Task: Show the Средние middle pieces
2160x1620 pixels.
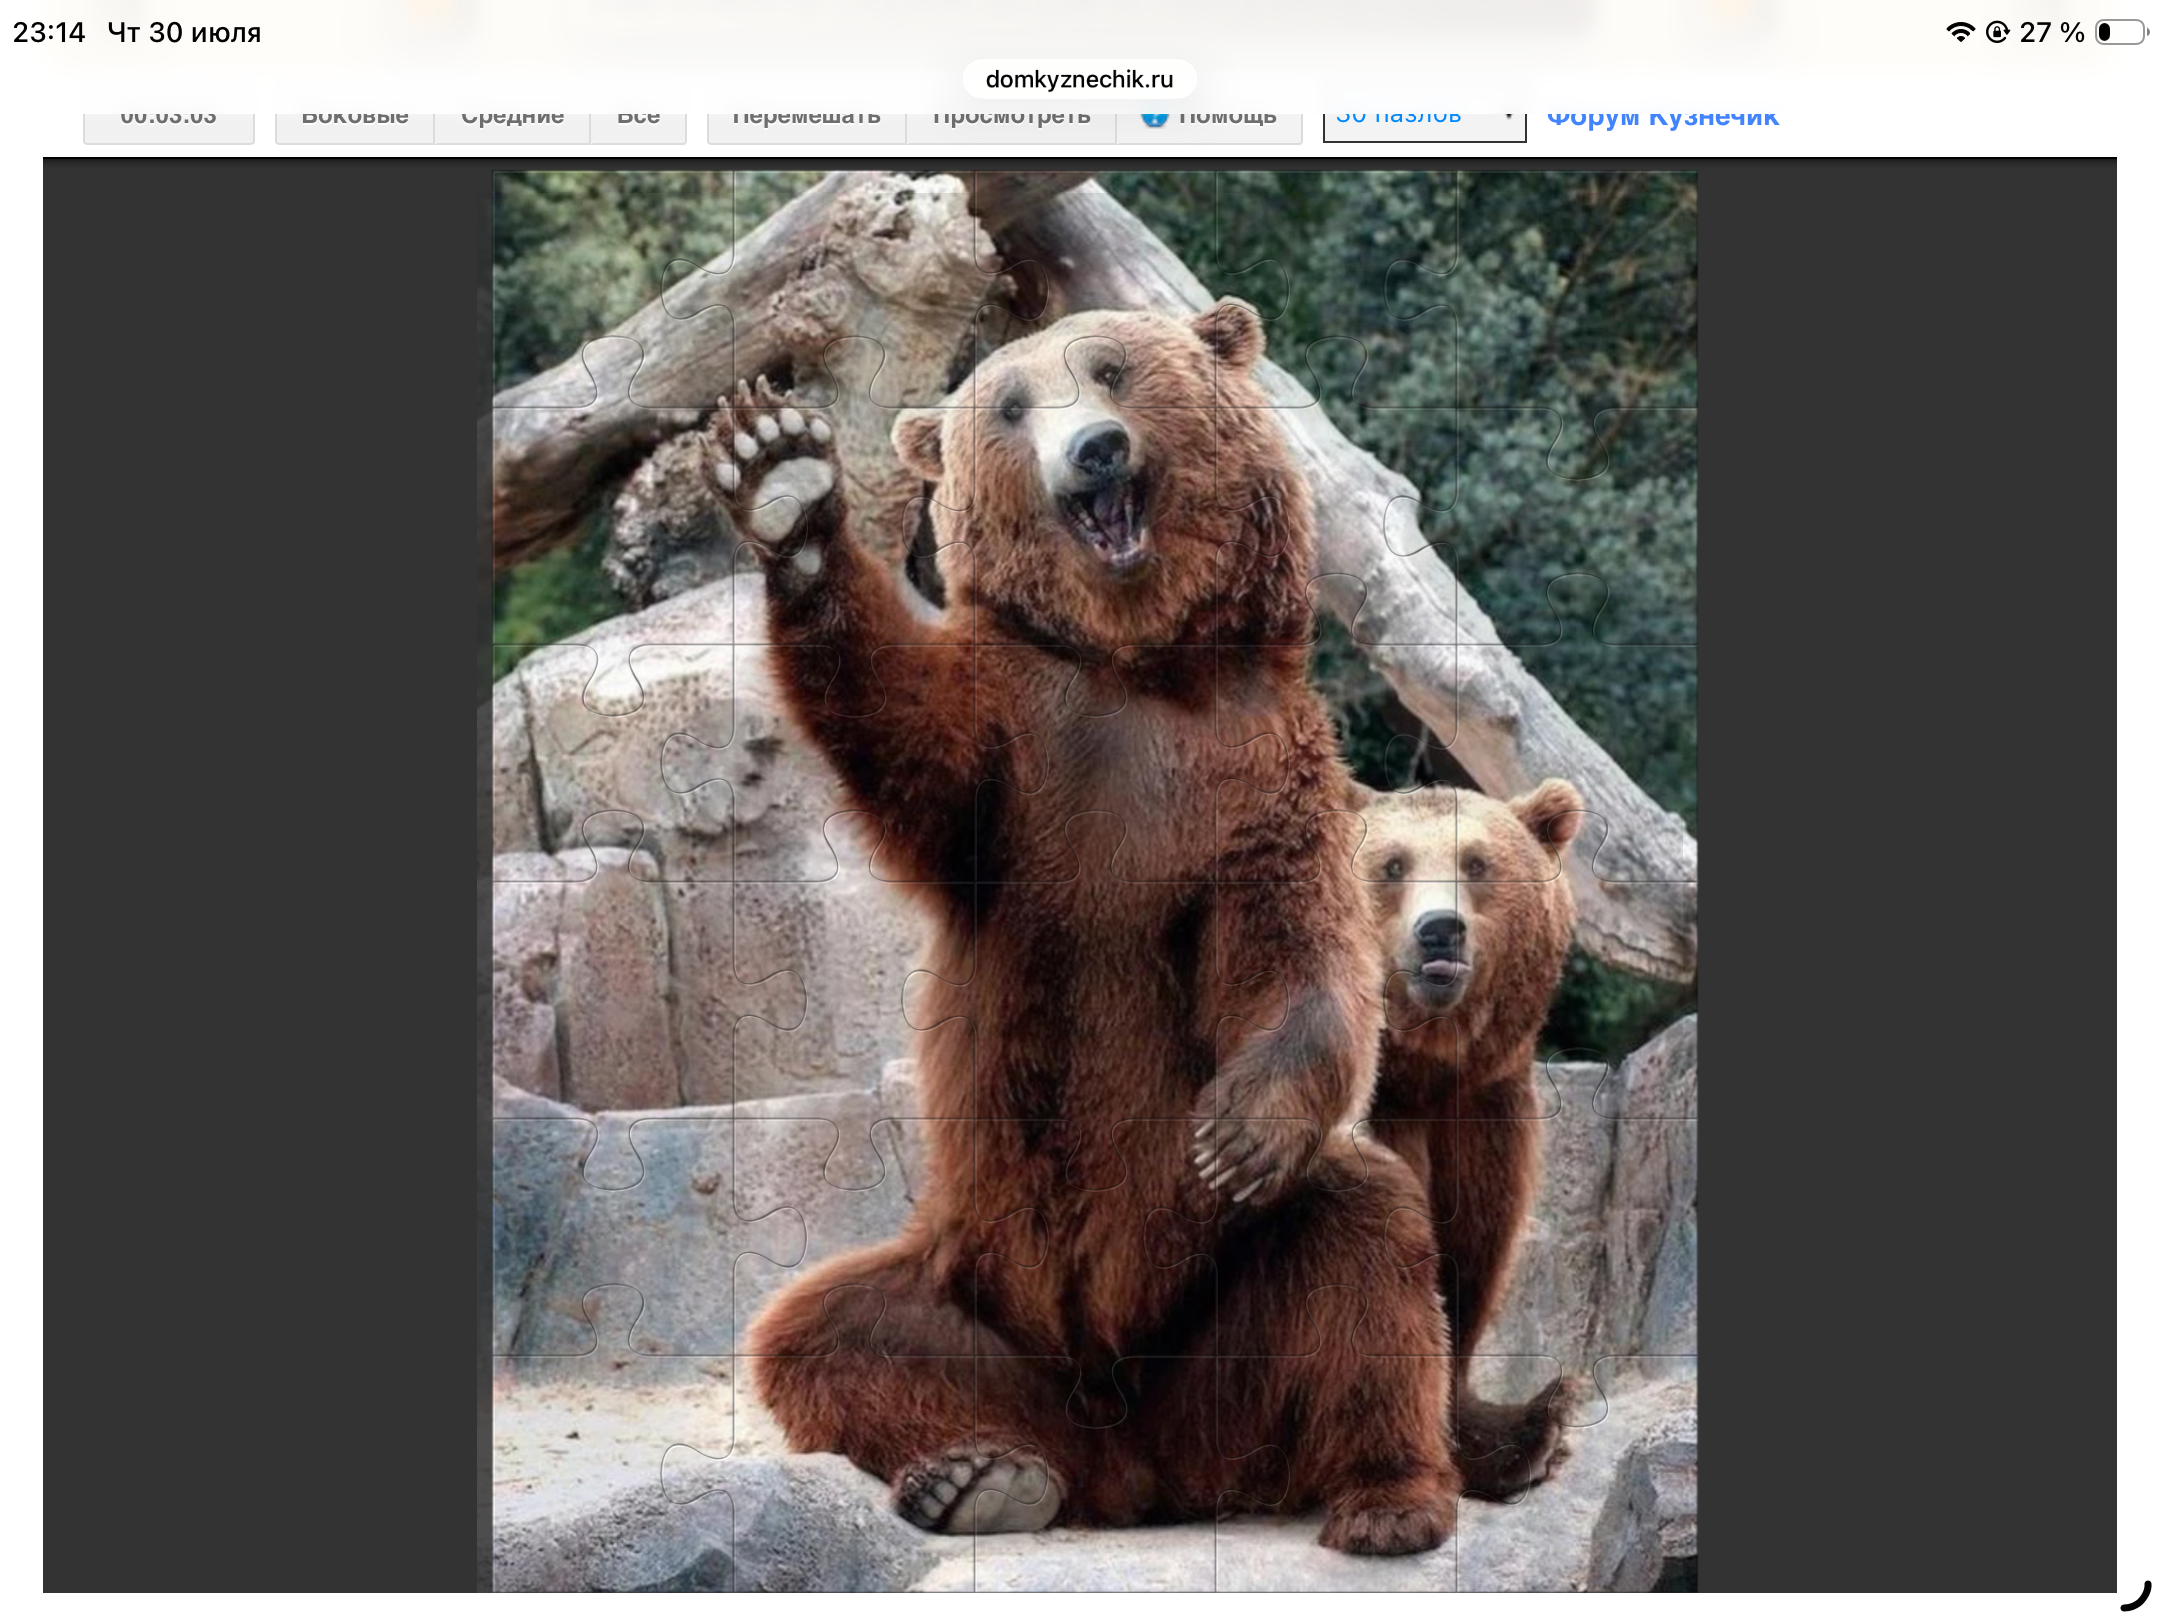Action: click(x=512, y=122)
